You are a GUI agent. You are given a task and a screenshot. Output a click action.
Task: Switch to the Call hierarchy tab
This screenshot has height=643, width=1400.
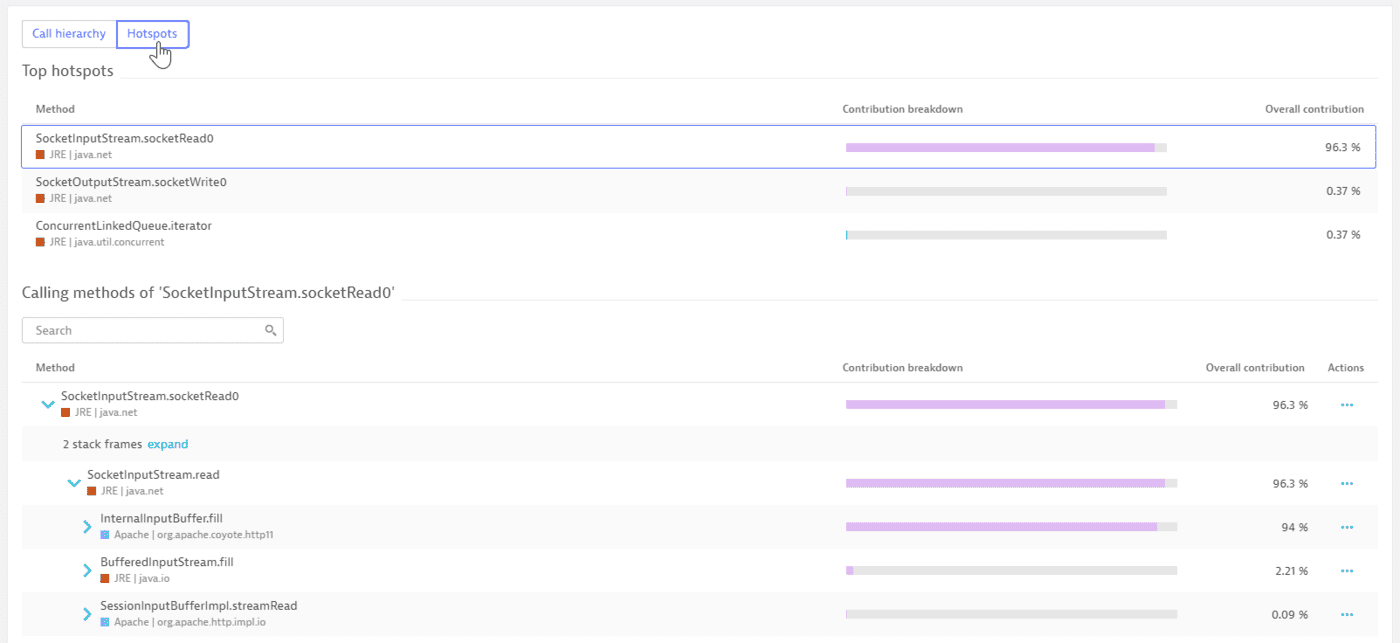[x=68, y=33]
